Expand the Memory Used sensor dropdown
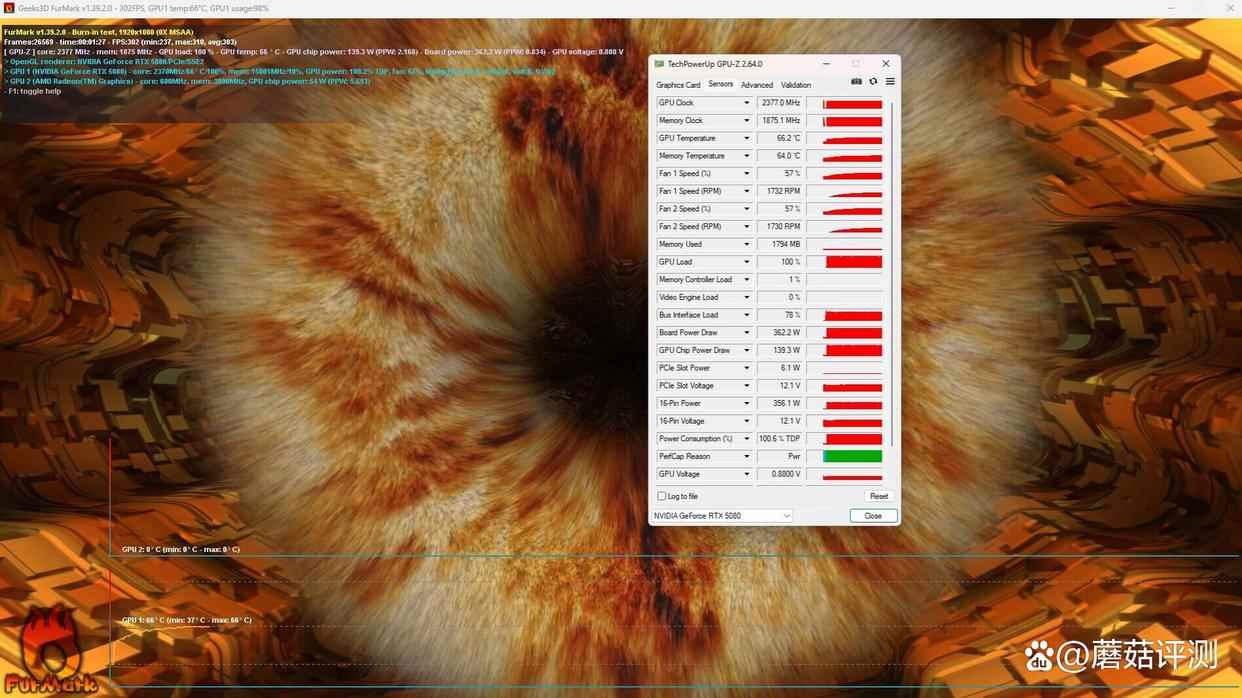1242x698 pixels. coord(746,244)
